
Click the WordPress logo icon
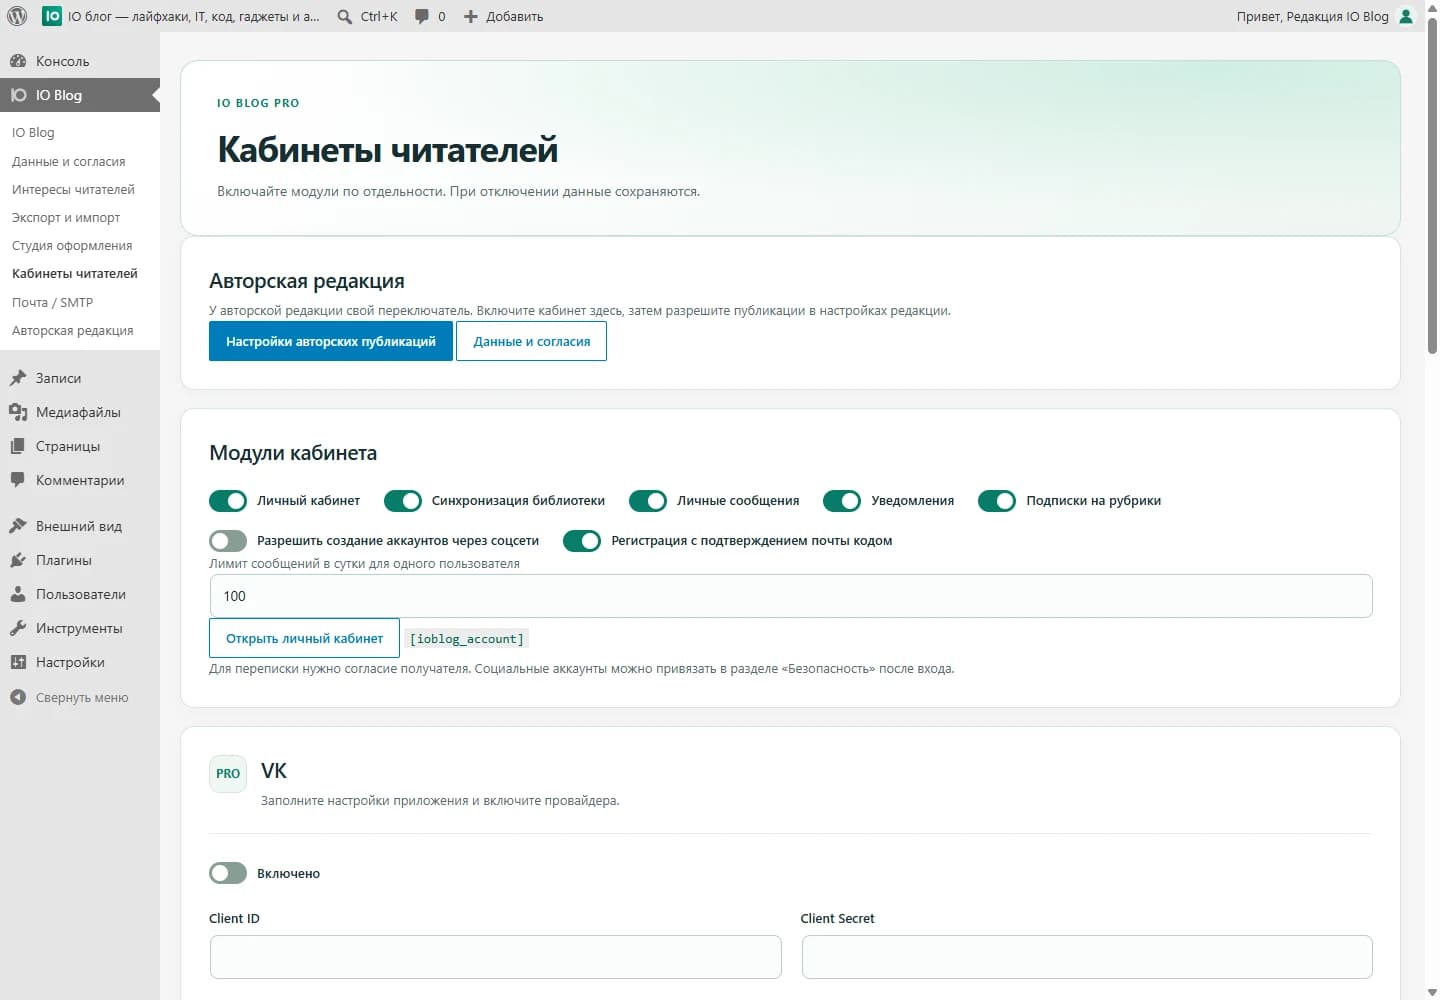click(x=17, y=16)
